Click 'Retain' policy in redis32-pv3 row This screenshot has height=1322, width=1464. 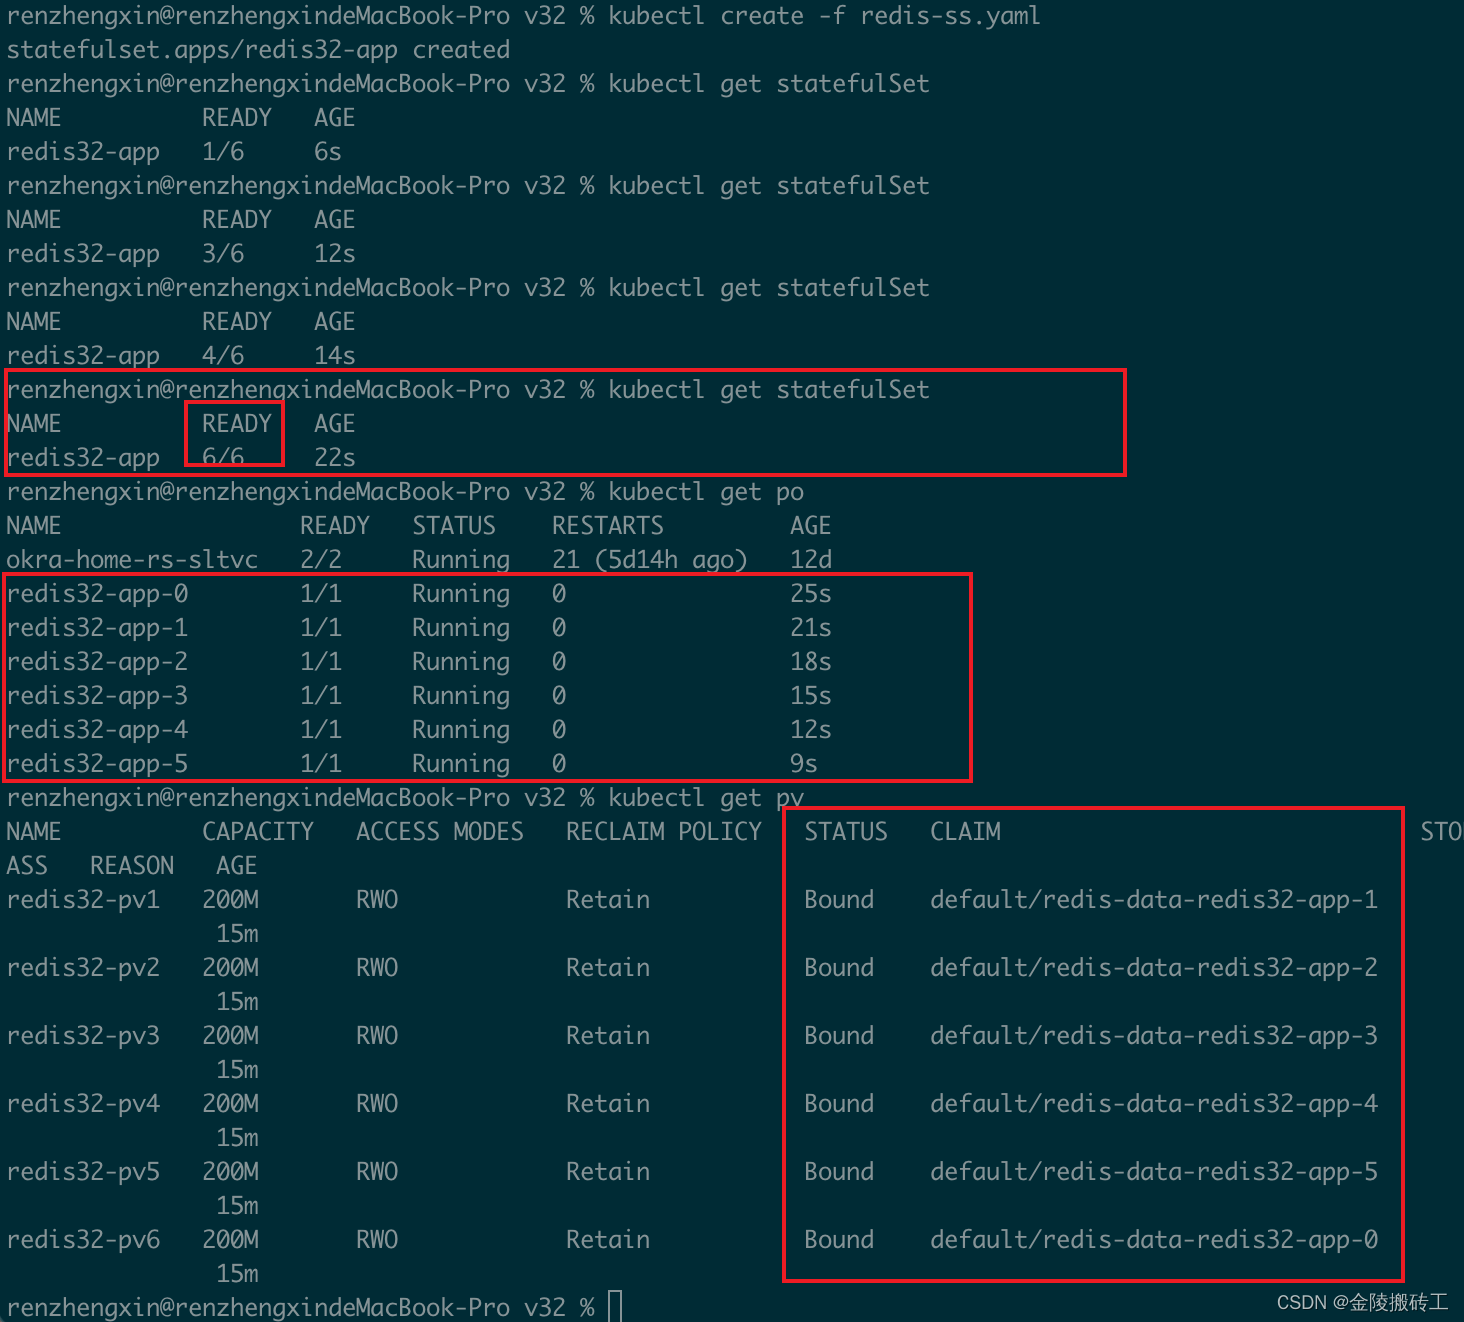tap(608, 1036)
